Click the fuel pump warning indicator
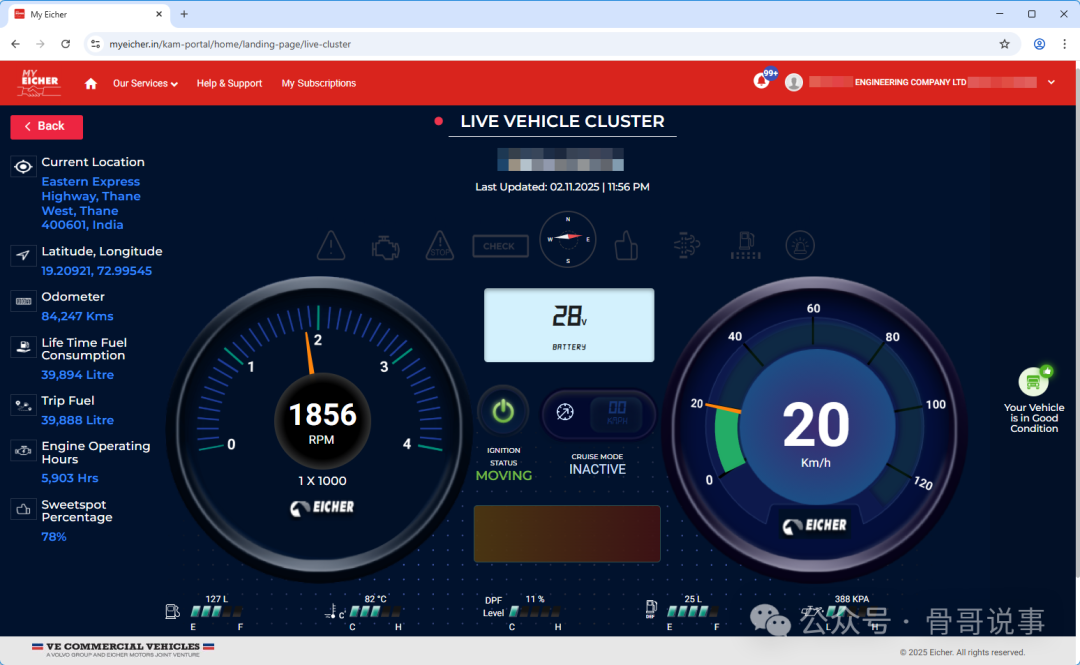1080x665 pixels. click(745, 245)
